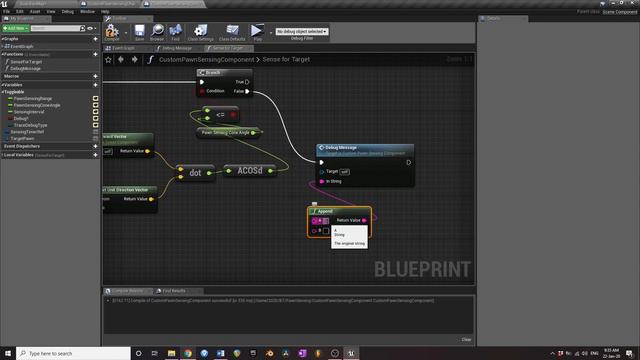The image size is (640, 360).
Task: Click the Branch node False output pin
Action: tap(247, 91)
